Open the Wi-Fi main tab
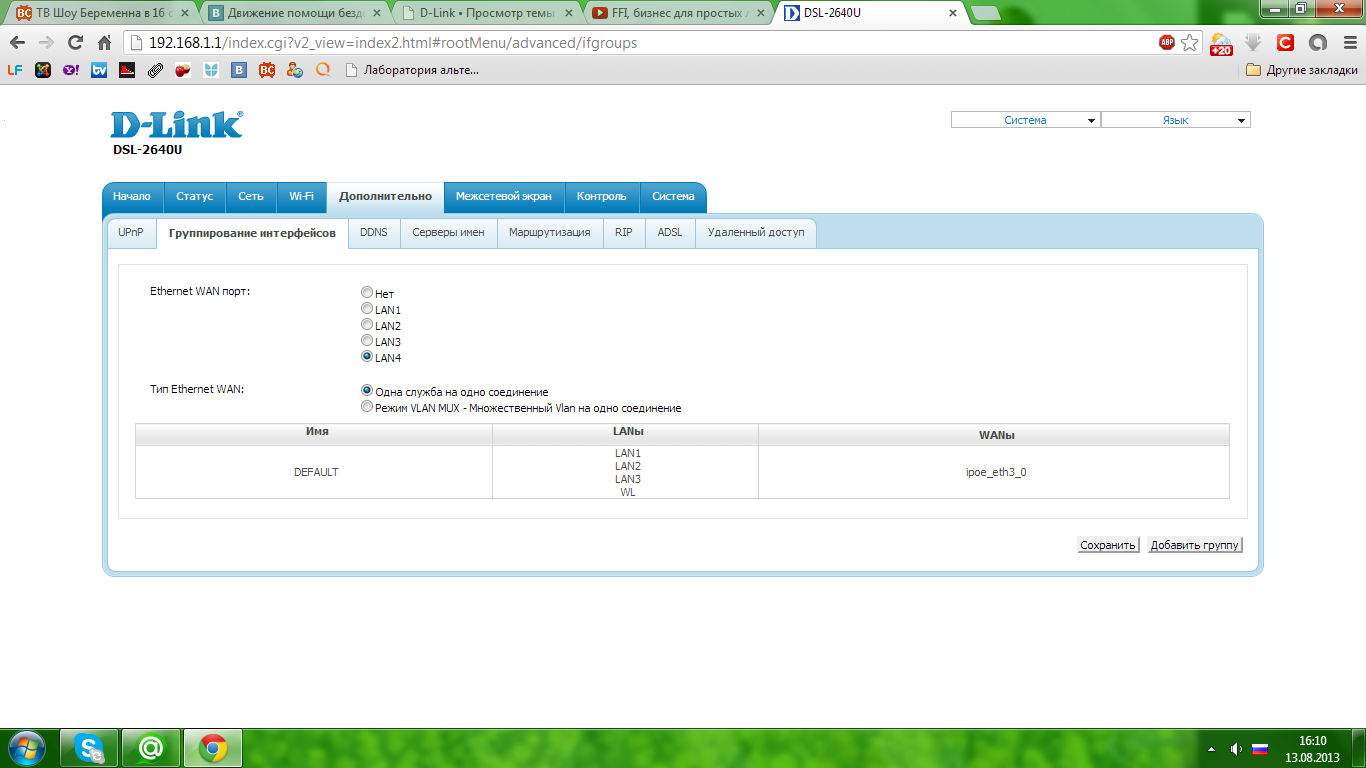1366x768 pixels. [x=302, y=197]
